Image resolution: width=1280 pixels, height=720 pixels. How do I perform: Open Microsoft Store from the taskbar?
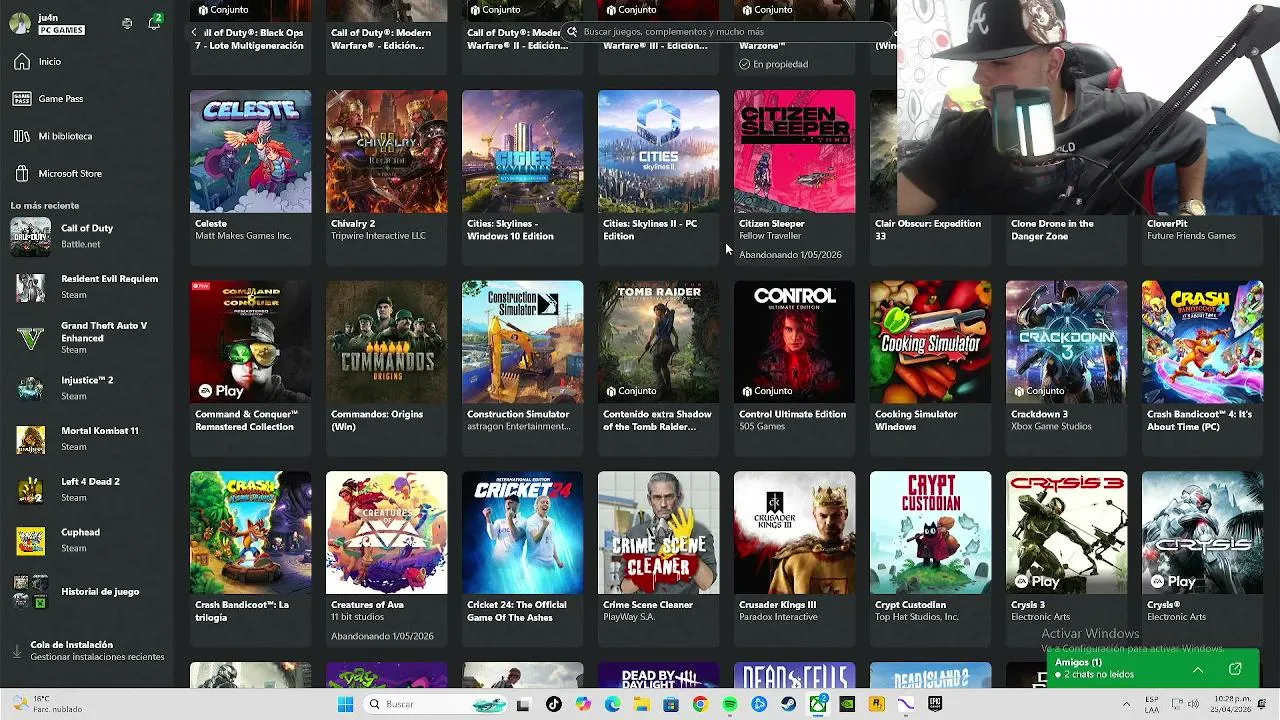click(x=671, y=704)
